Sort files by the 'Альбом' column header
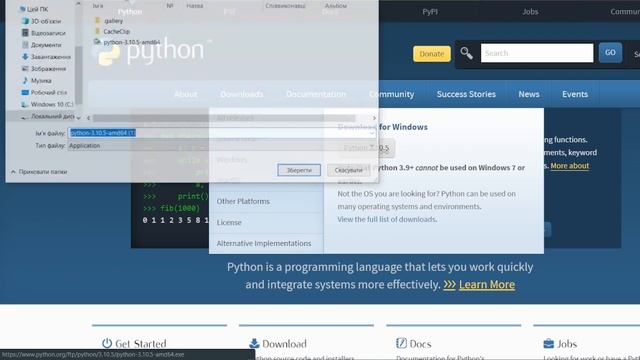Image resolution: width=640 pixels, height=360 pixels. (x=336, y=6)
